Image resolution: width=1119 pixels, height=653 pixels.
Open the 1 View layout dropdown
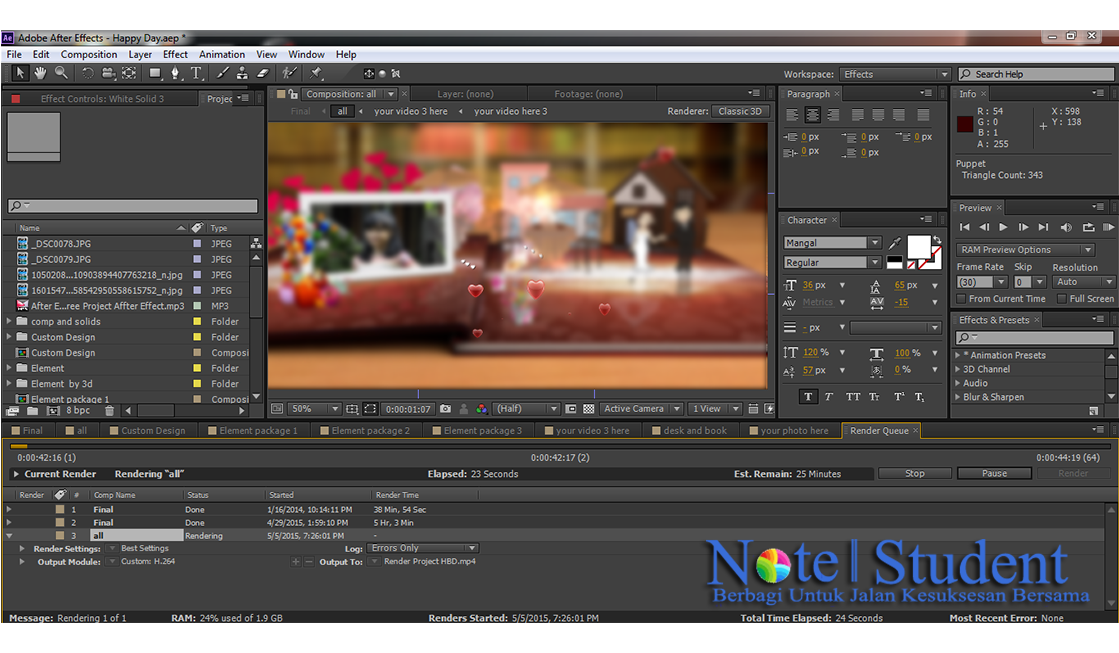pos(715,409)
